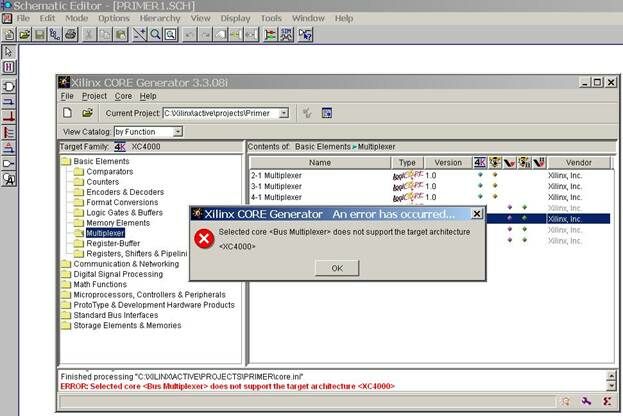Select the red bus tap tool
Image resolution: width=623 pixels, height=416 pixels.
tap(9, 132)
